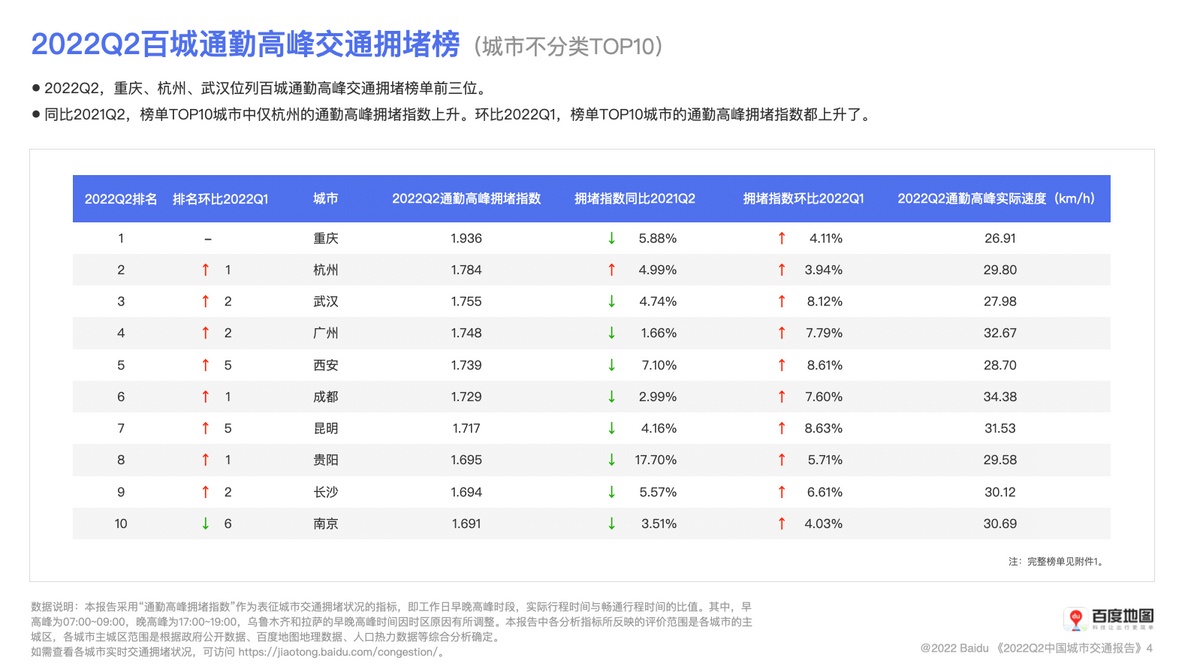Image resolution: width=1200 pixels, height=667 pixels.
Task: Click the 完整榜单见附件1 note
Action: [x=1056, y=562]
